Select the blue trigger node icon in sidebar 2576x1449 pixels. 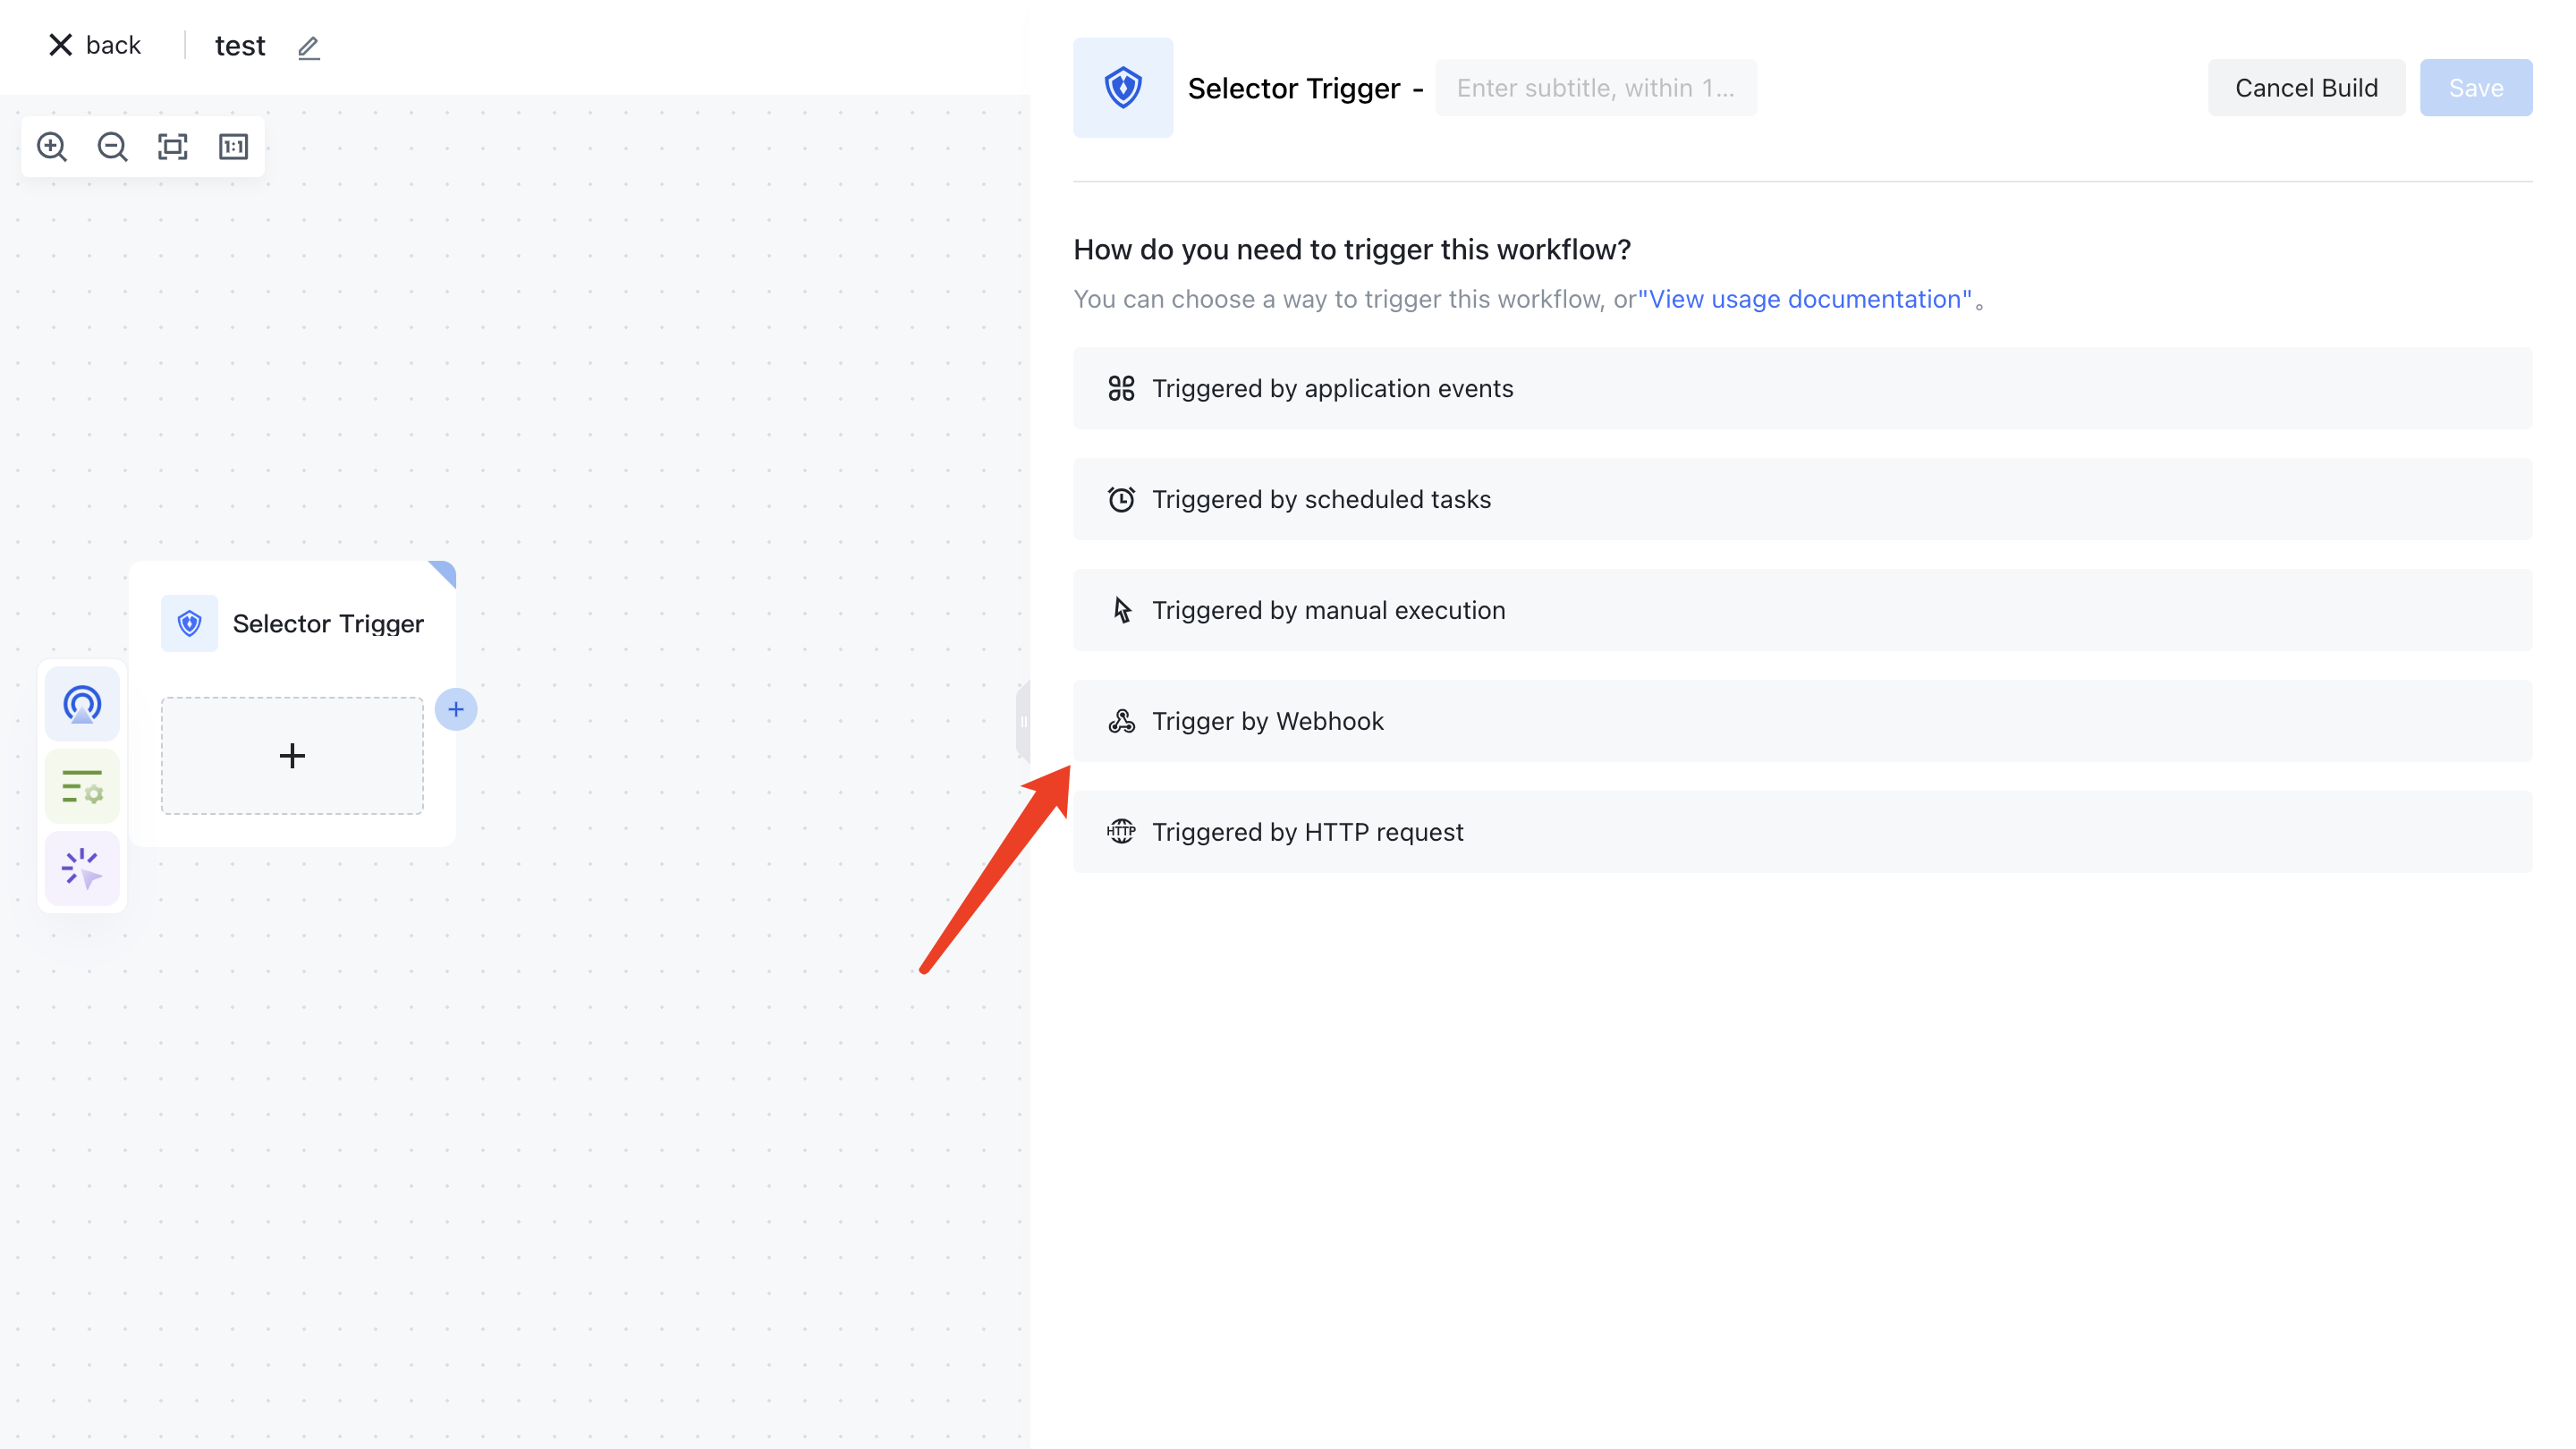pyautogui.click(x=82, y=704)
